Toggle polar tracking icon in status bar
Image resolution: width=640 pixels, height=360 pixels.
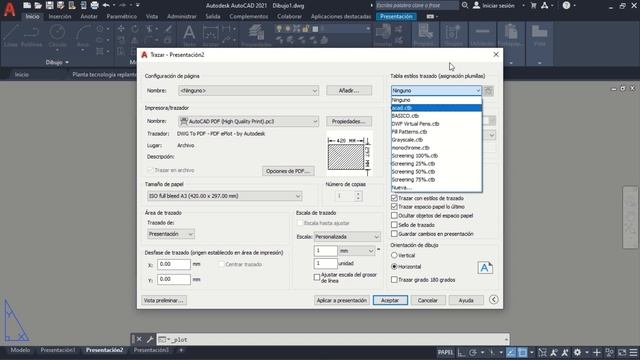473,352
